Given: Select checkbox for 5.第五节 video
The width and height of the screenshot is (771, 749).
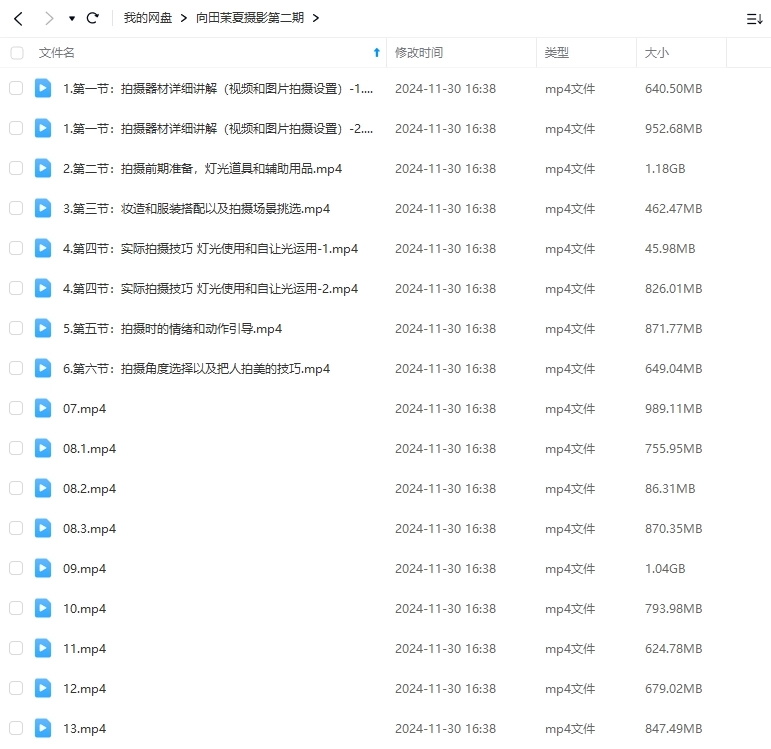Looking at the screenshot, I should pyautogui.click(x=16, y=329).
